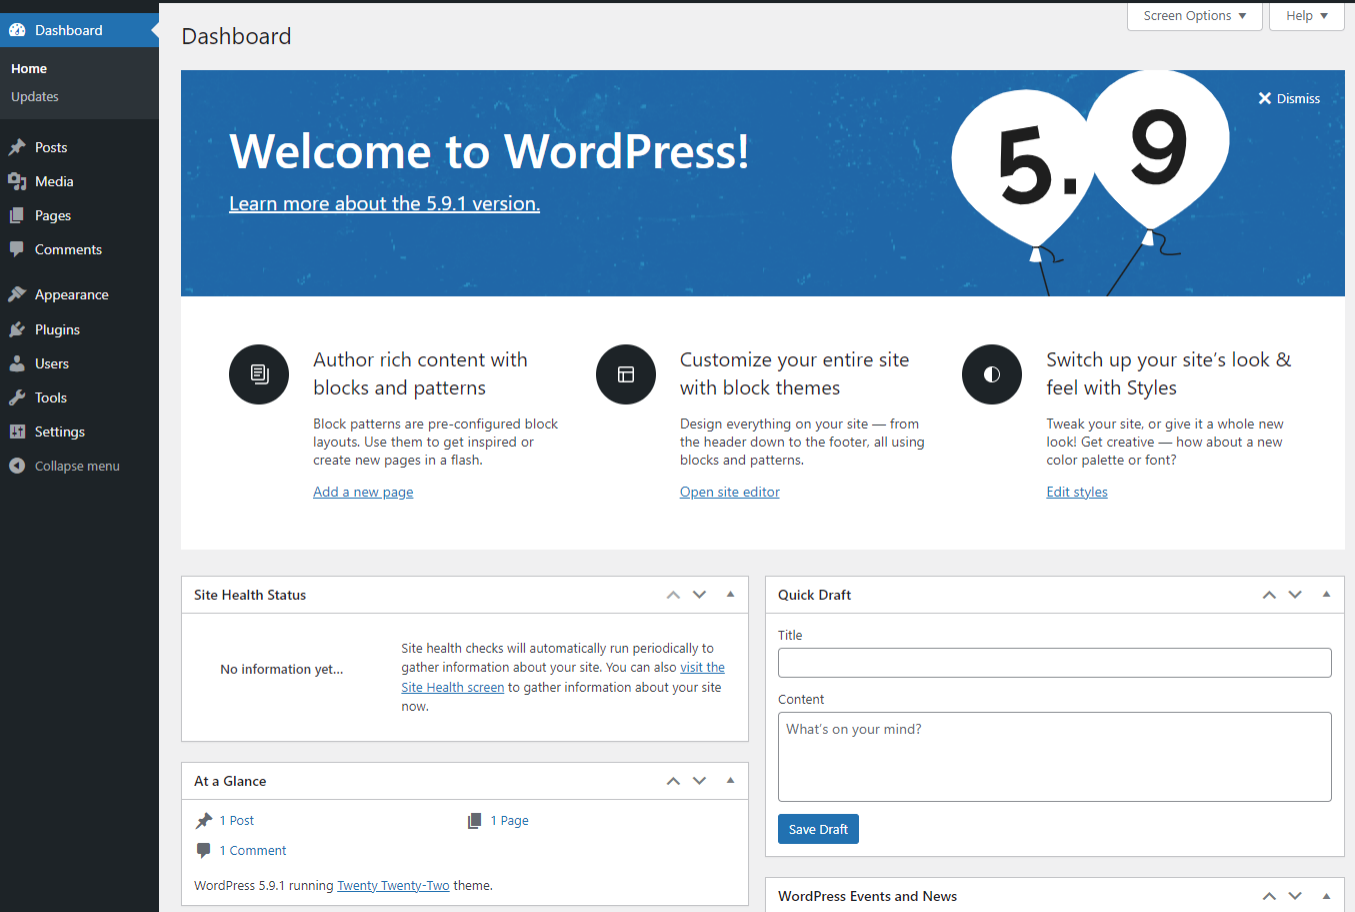Click the page icon beside 1 Page

click(475, 820)
